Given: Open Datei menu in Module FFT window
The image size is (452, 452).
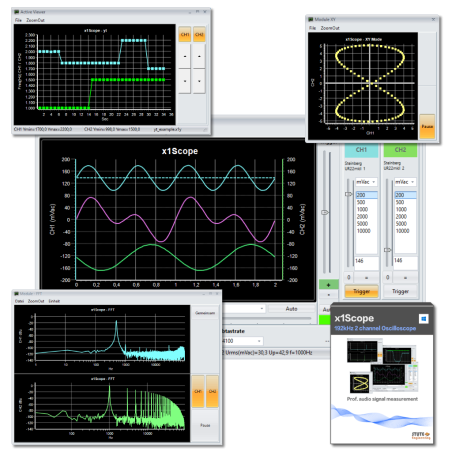Looking at the screenshot, I should tap(19, 301).
